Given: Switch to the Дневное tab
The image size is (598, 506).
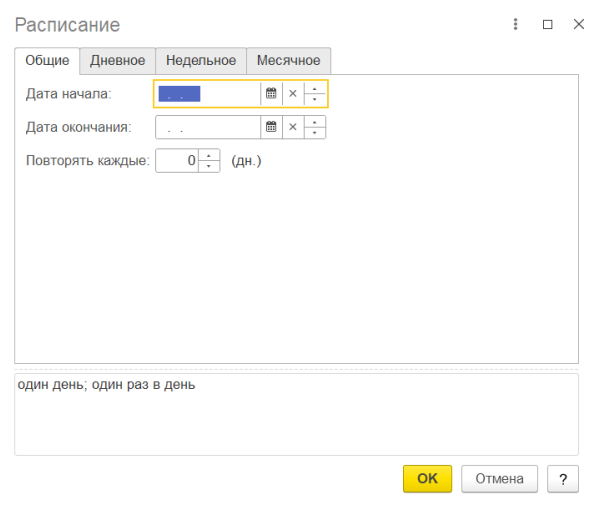Looking at the screenshot, I should coord(117,61).
